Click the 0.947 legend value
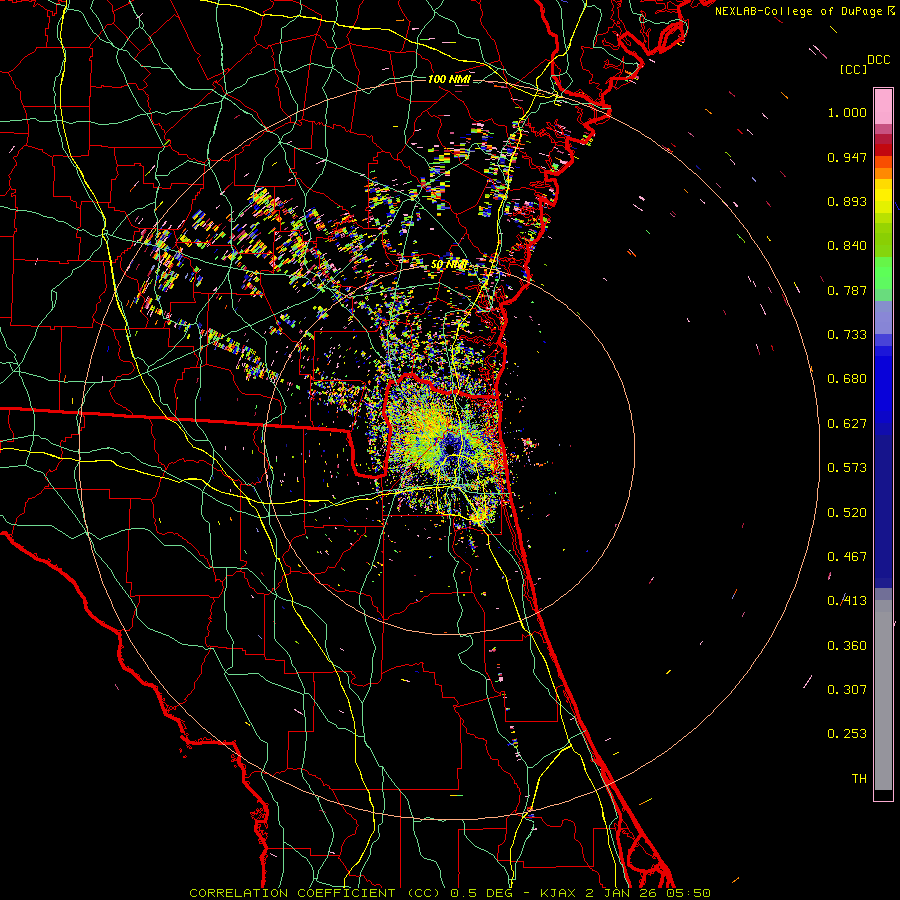Viewport: 900px width, 900px height. coord(847,157)
